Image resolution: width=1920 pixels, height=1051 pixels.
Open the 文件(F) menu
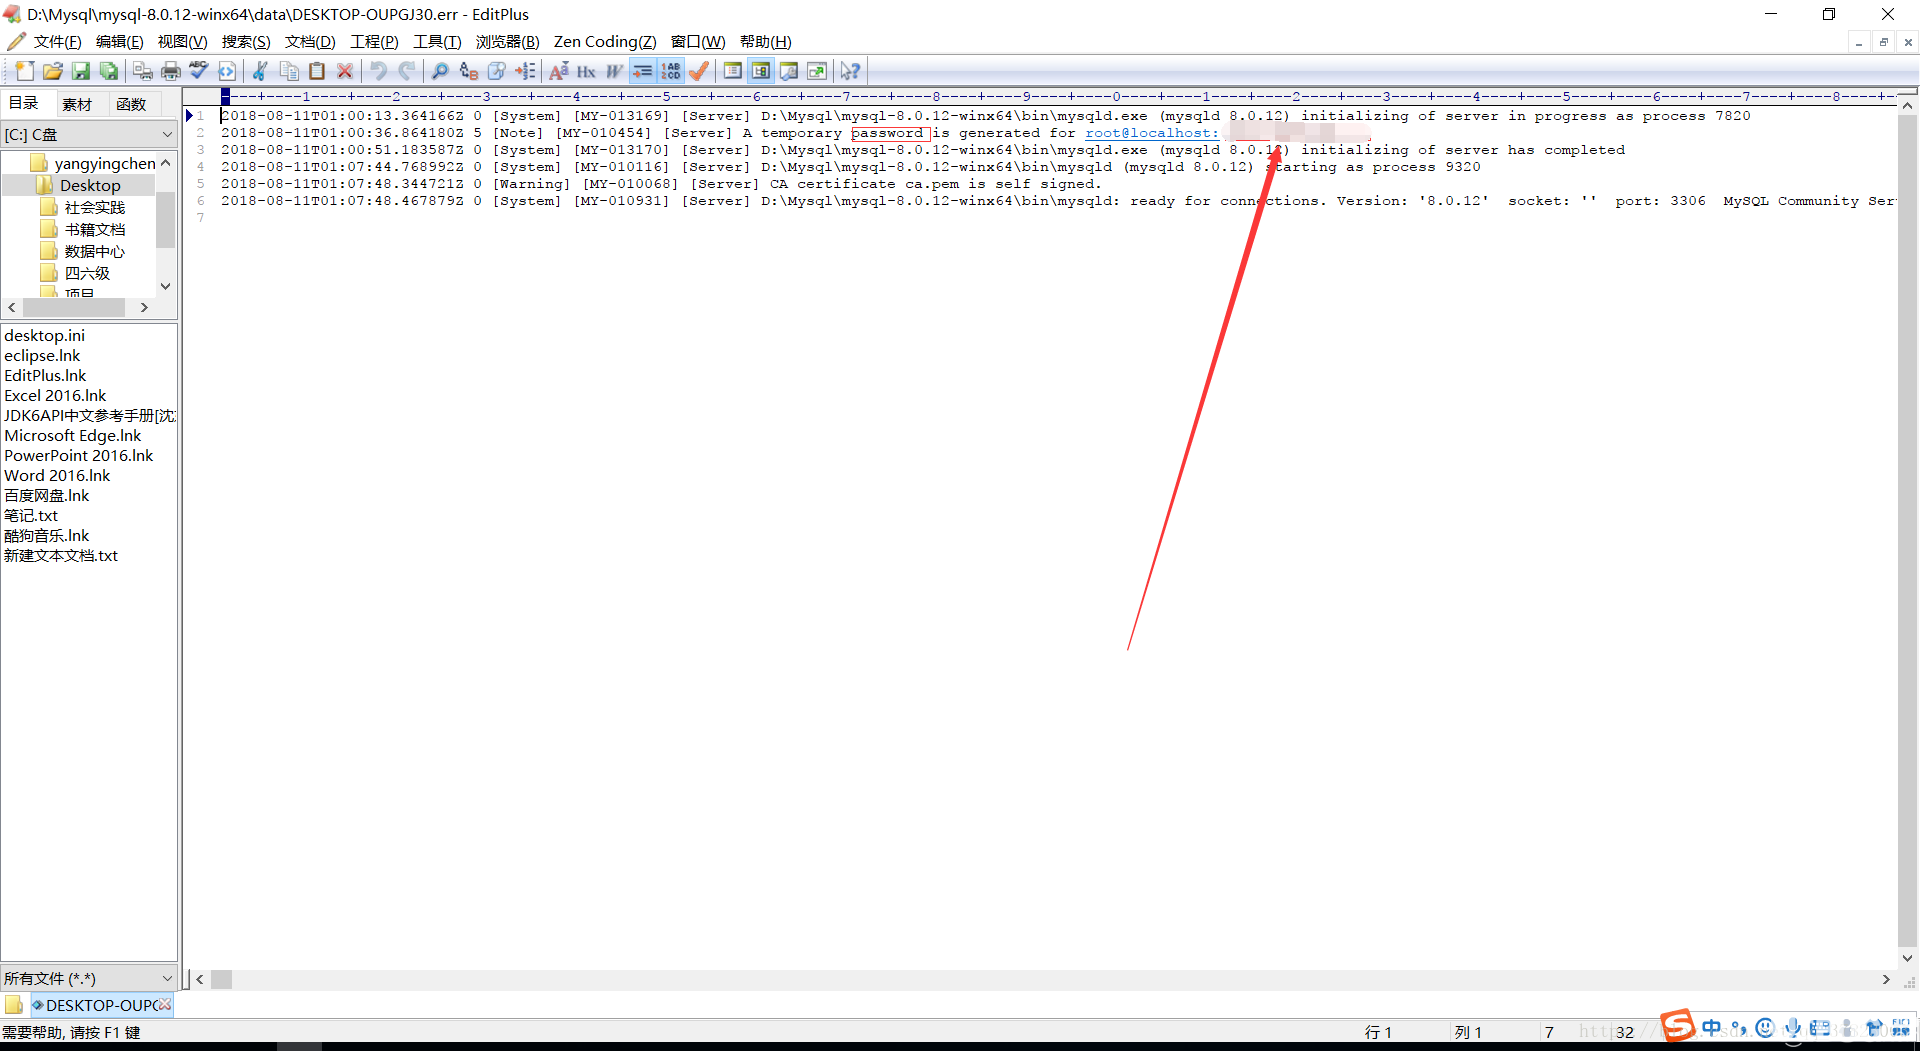(x=57, y=41)
